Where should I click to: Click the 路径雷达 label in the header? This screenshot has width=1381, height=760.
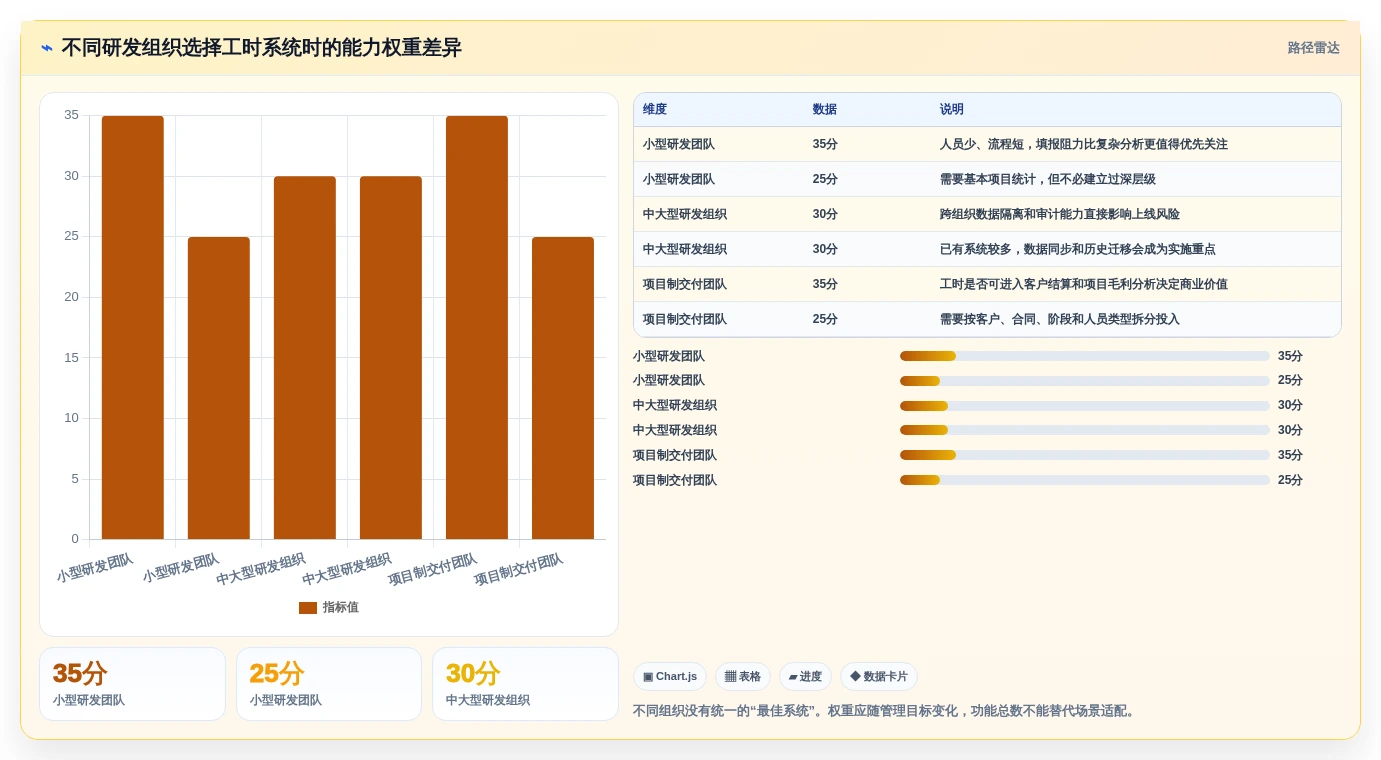(x=1313, y=48)
